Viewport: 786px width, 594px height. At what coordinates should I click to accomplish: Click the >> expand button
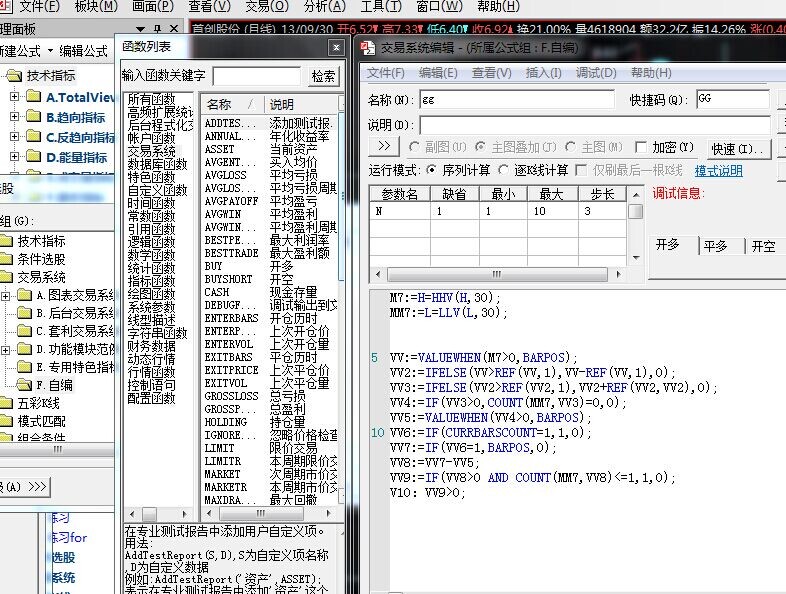click(384, 146)
